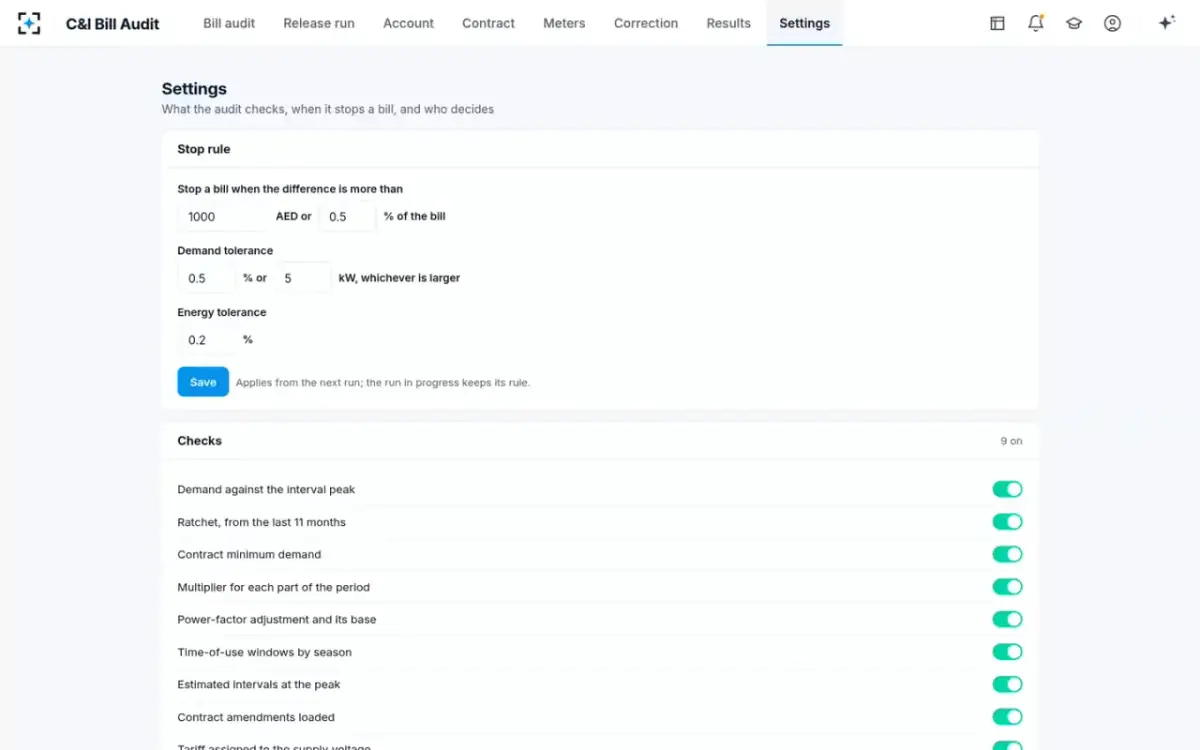This screenshot has height=750, width=1200.
Task: Open the Correction tab
Action: [x=646, y=23]
